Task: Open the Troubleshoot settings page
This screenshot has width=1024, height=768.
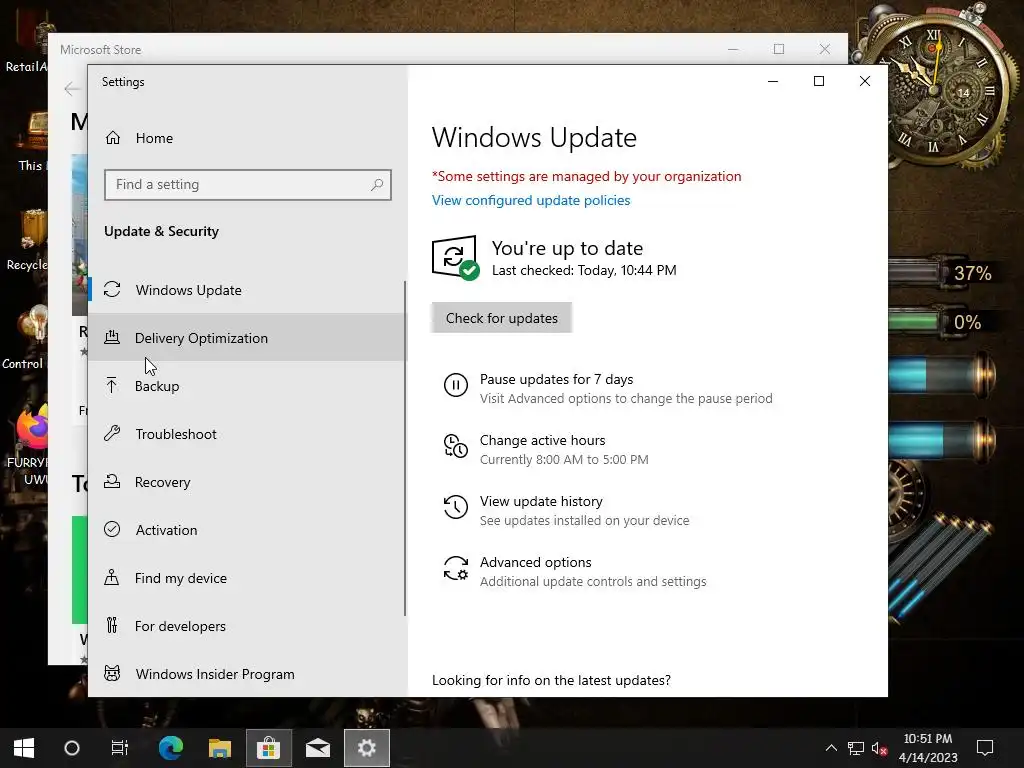Action: coord(247,434)
